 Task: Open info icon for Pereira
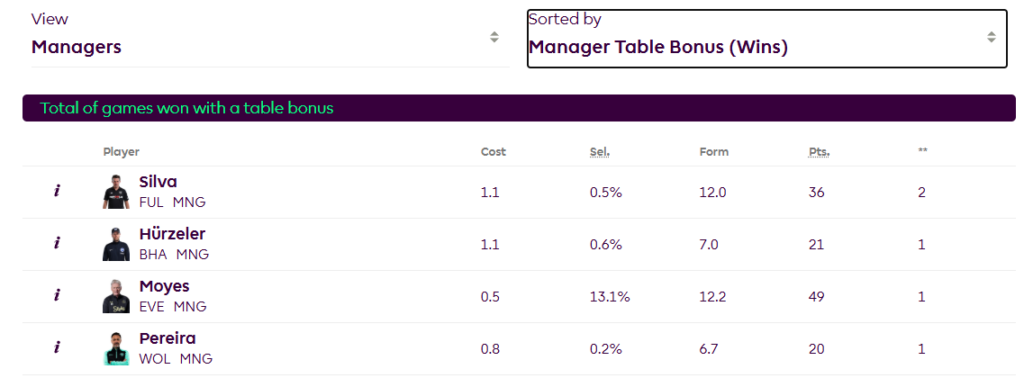tap(57, 348)
